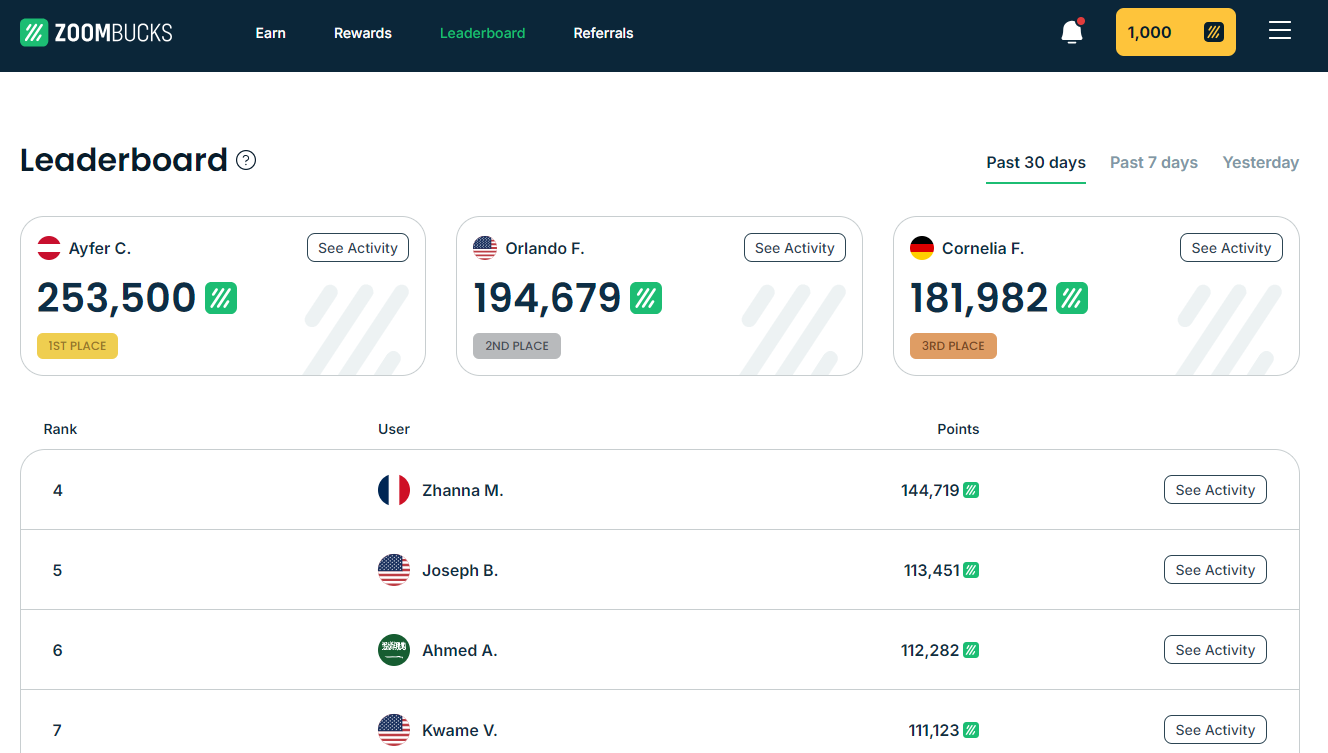Open the Referrals page
The width and height of the screenshot is (1328, 753).
[603, 33]
